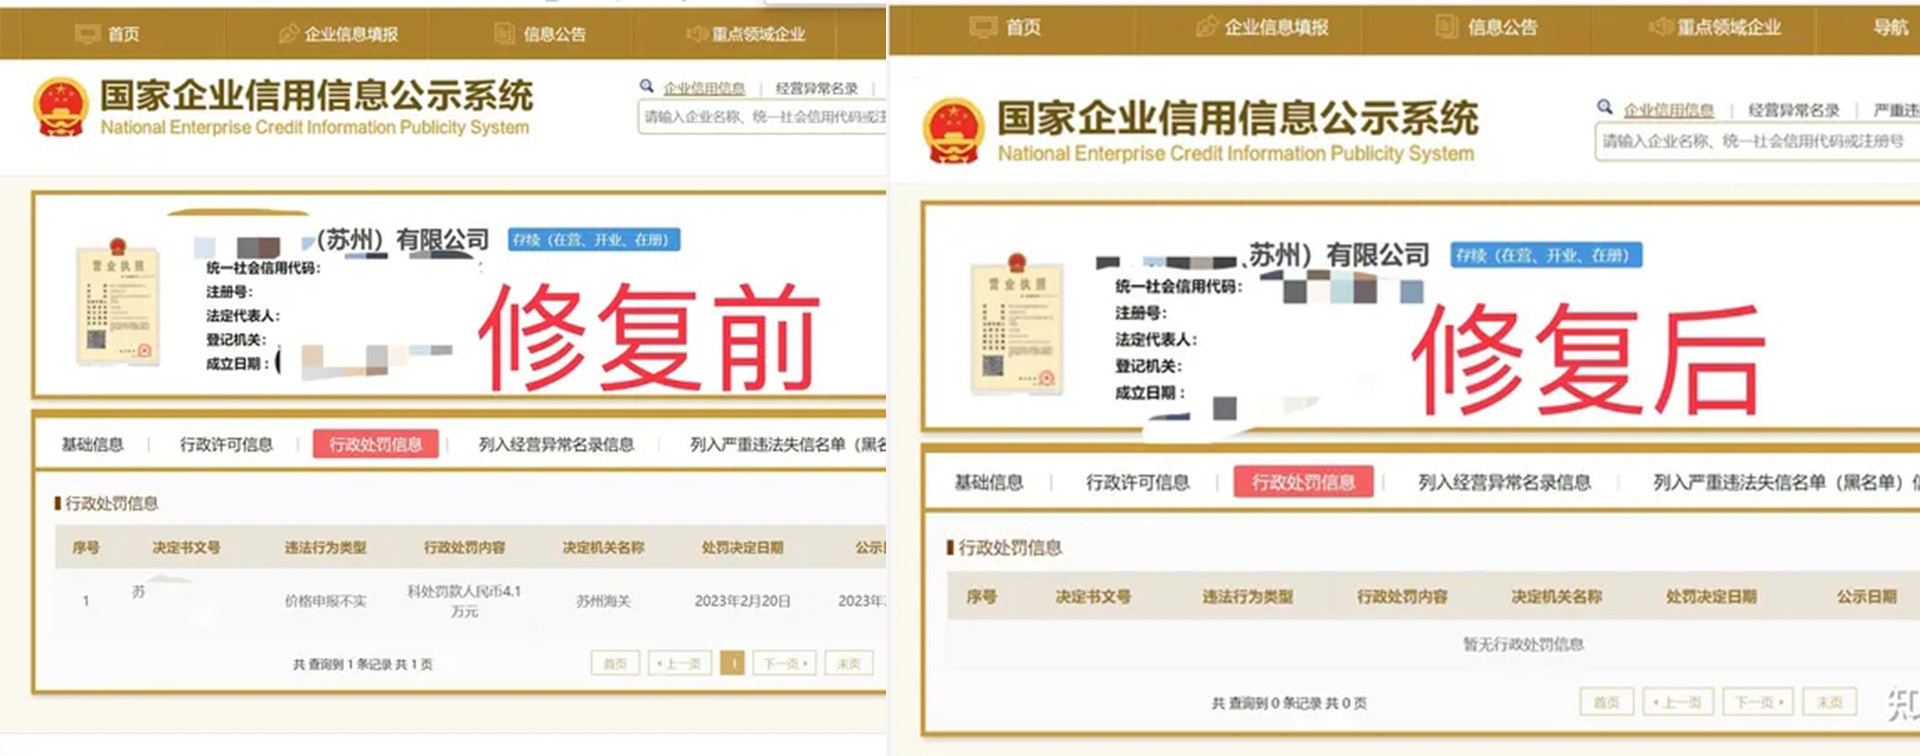Click 违法行为类型 column header in right table
Screen dimensions: 1920x756
click(x=1248, y=597)
